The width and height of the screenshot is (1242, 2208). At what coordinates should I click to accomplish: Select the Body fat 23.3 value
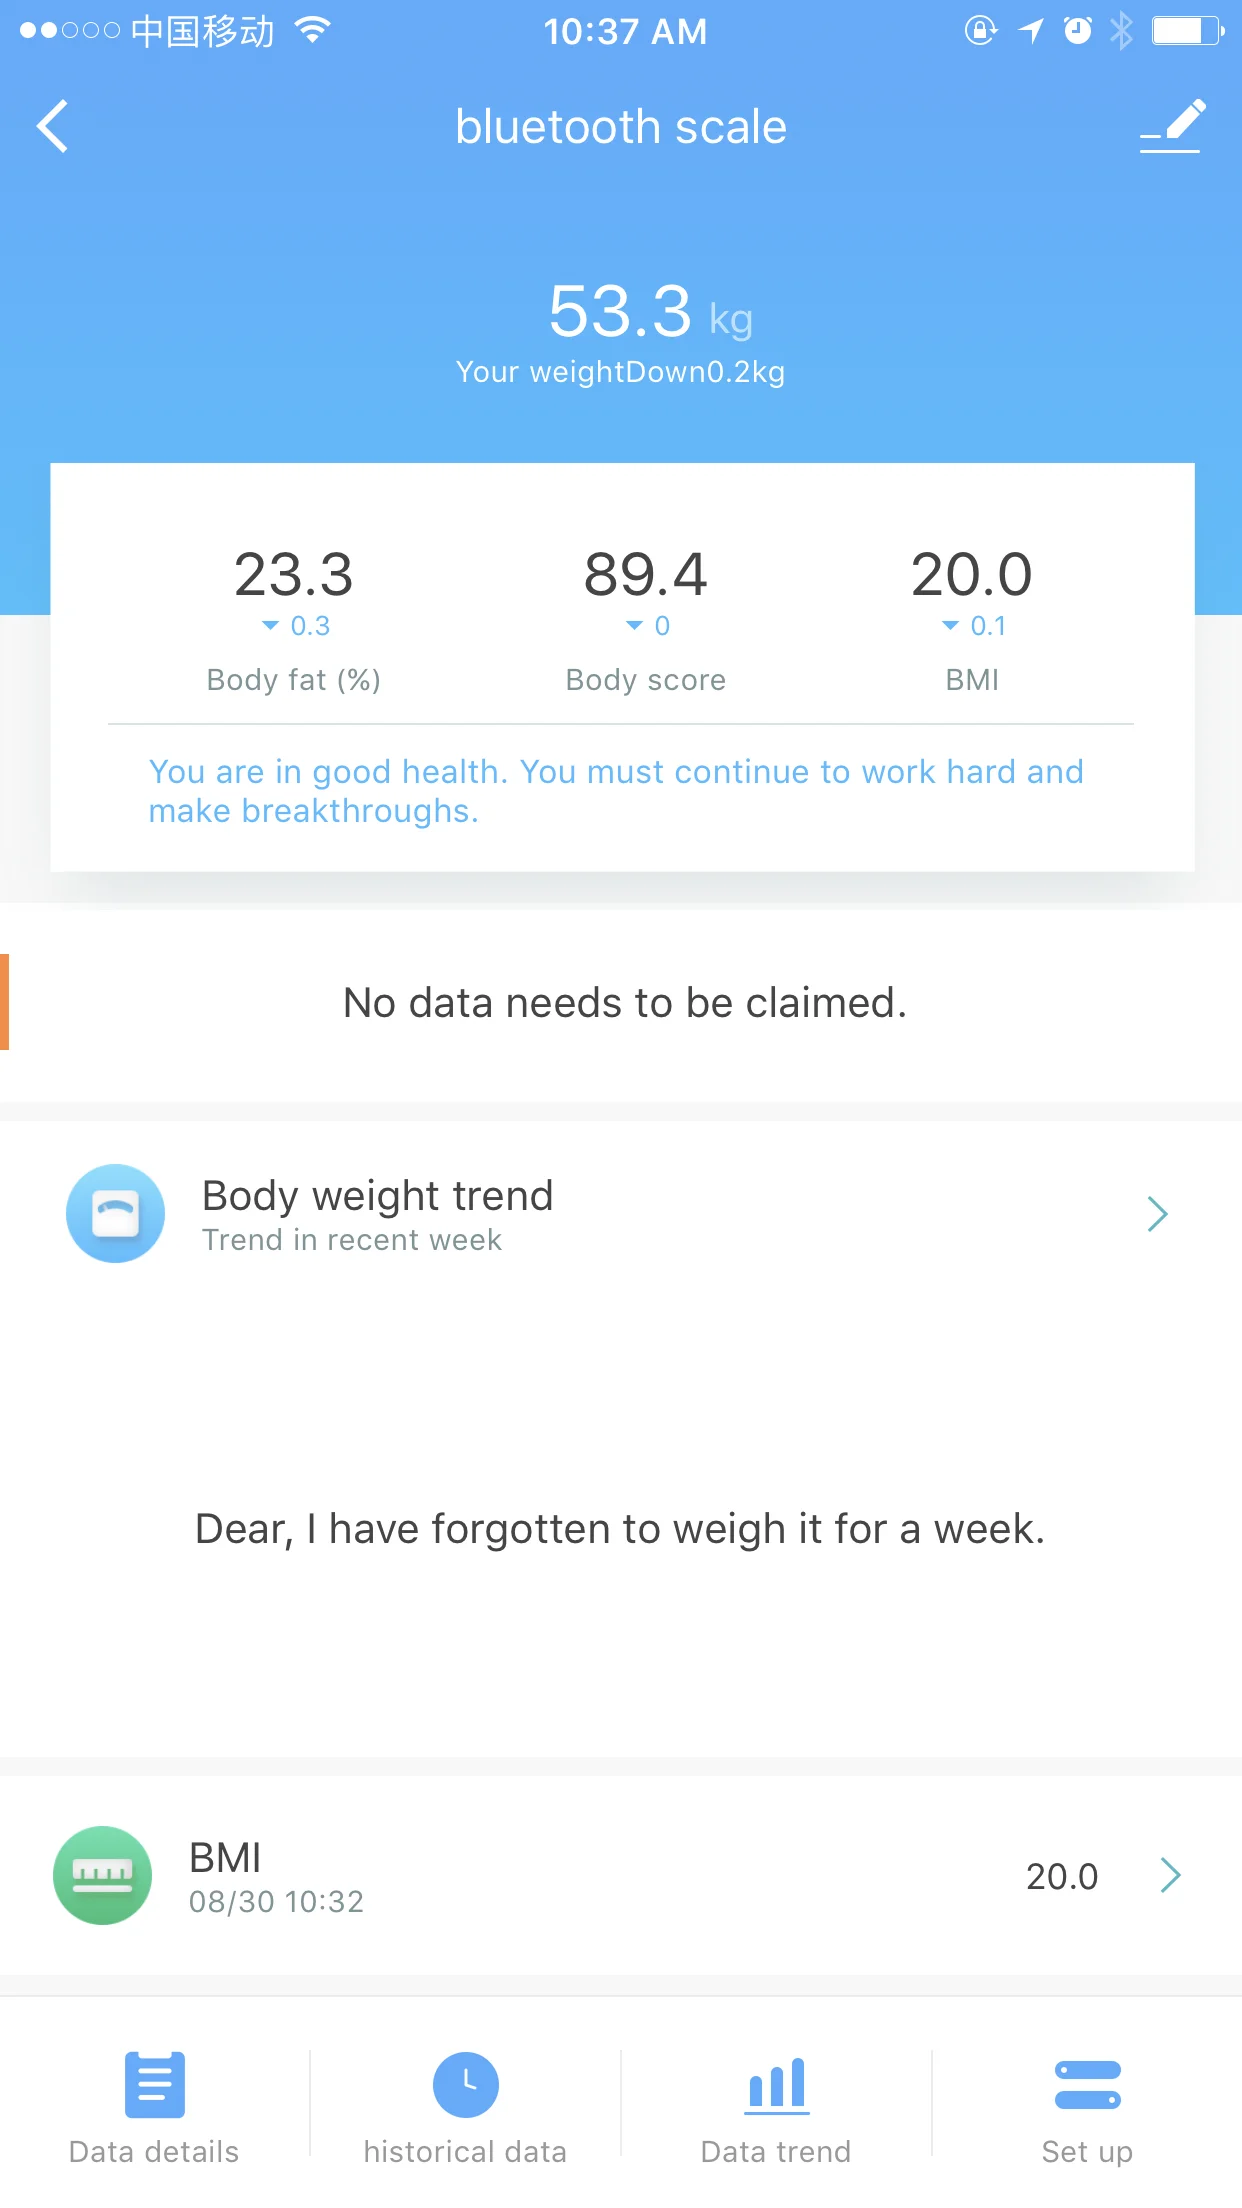pos(294,575)
